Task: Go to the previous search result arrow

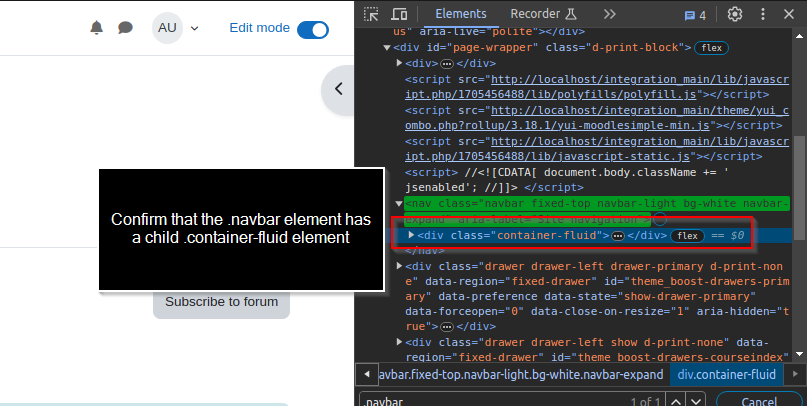Action: [676, 401]
